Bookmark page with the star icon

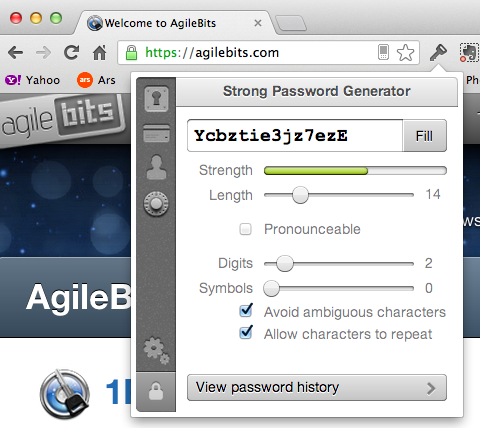pyautogui.click(x=405, y=53)
